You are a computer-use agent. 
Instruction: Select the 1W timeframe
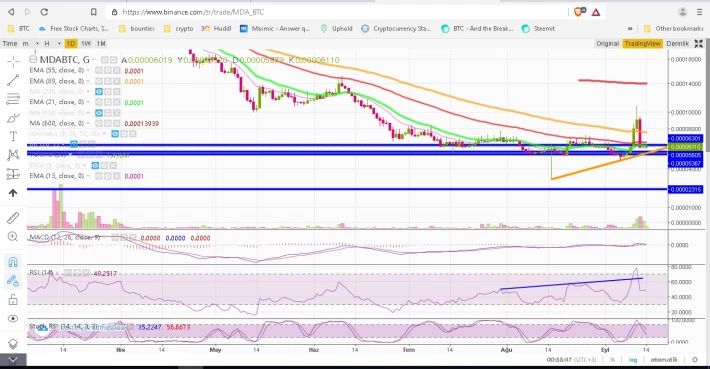click(x=86, y=43)
